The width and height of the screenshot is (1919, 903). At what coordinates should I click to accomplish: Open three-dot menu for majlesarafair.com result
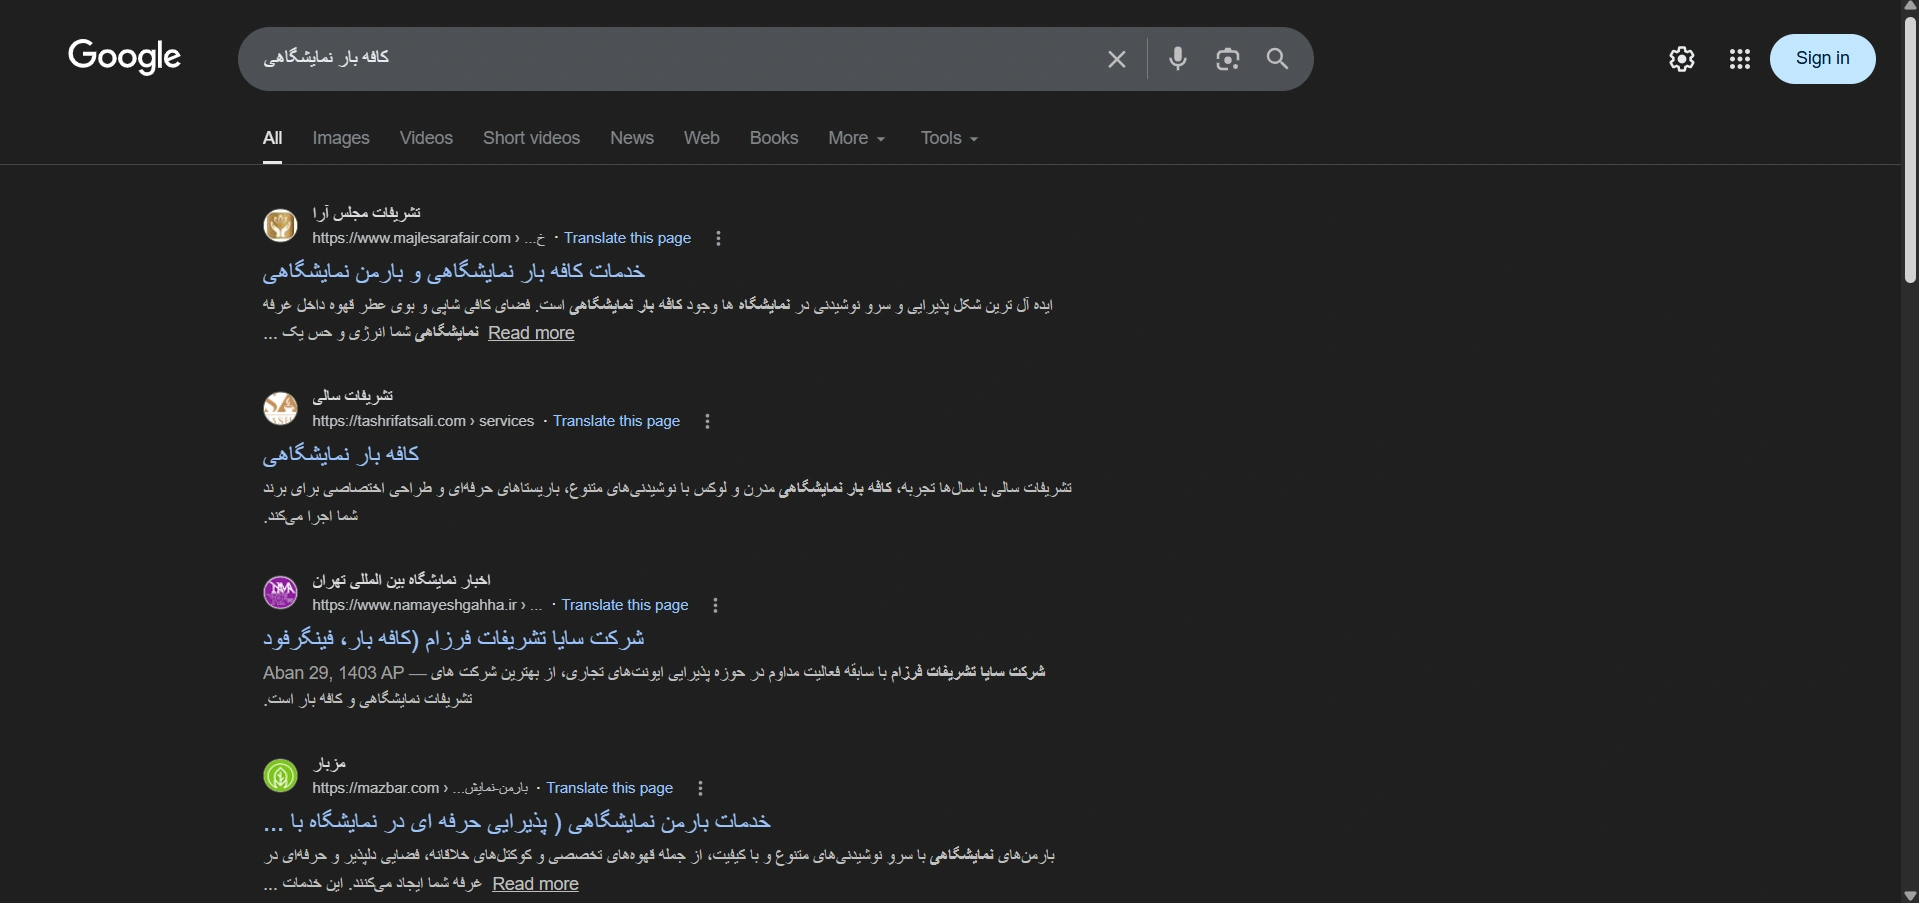pos(718,238)
